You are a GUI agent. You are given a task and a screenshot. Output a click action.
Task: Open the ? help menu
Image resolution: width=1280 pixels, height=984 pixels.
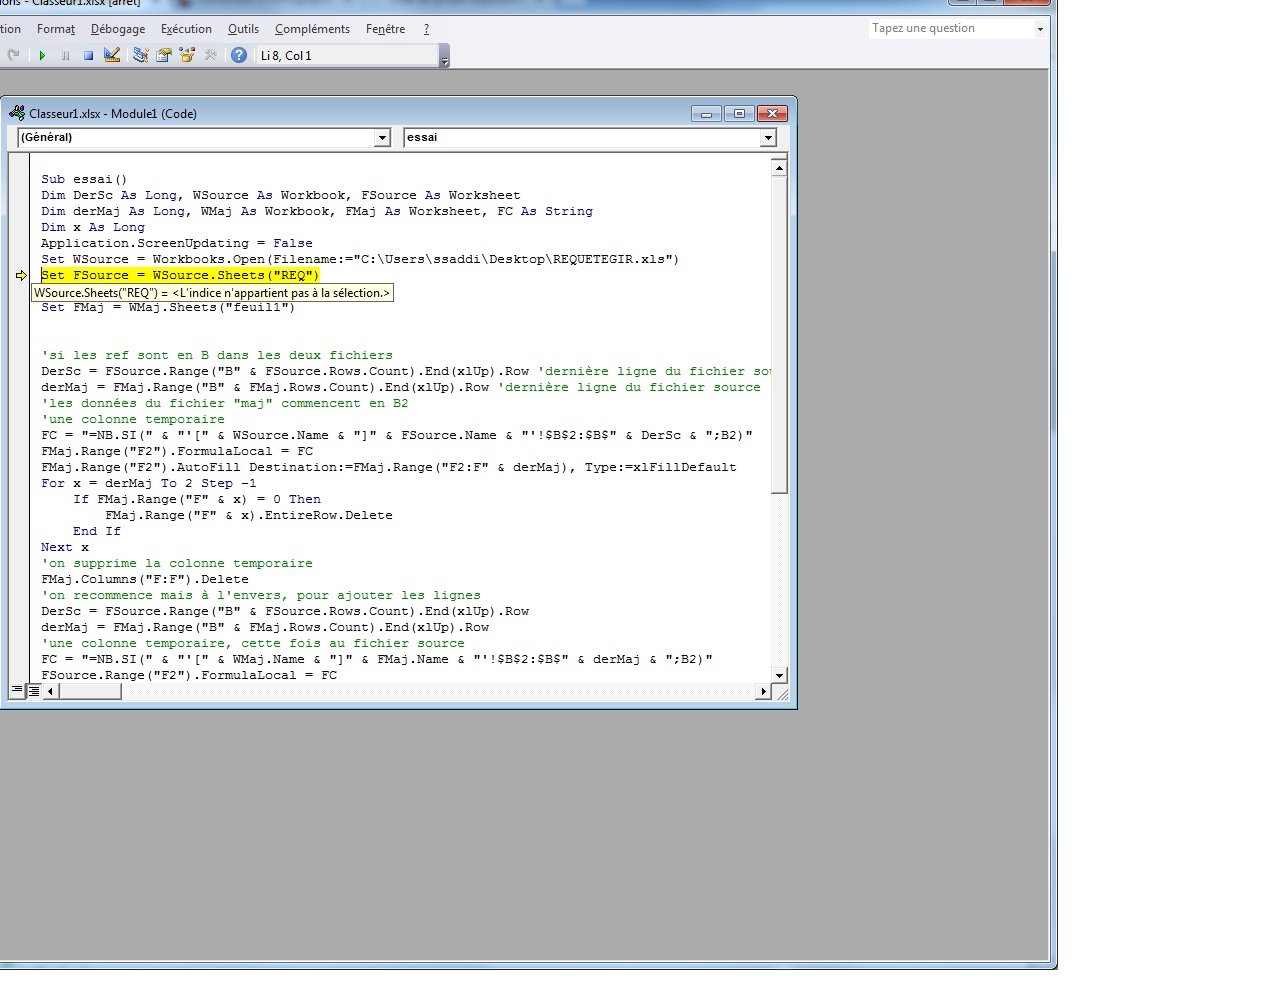[426, 29]
